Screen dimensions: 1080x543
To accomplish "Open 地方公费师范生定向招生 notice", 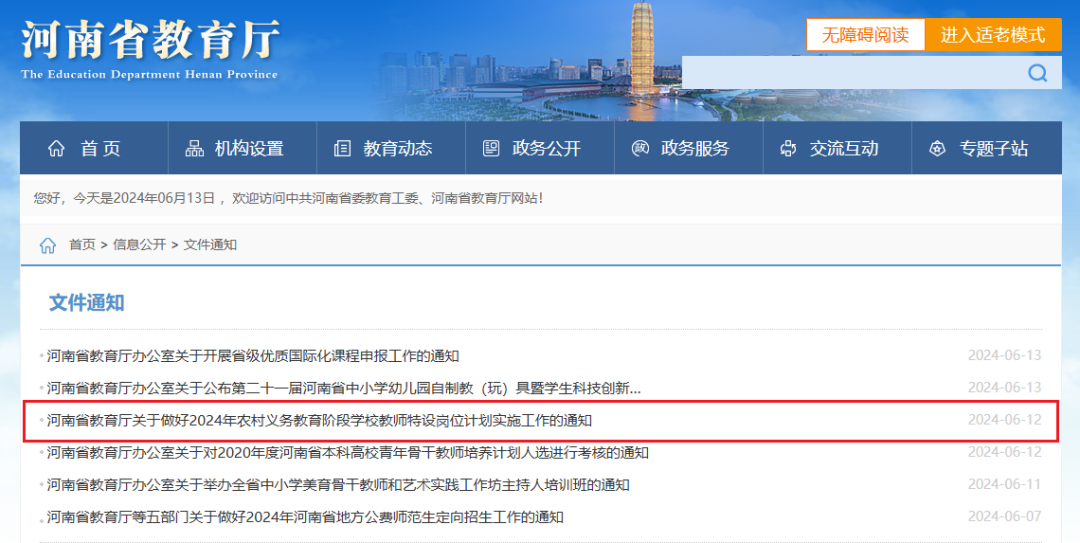I will tap(305, 517).
